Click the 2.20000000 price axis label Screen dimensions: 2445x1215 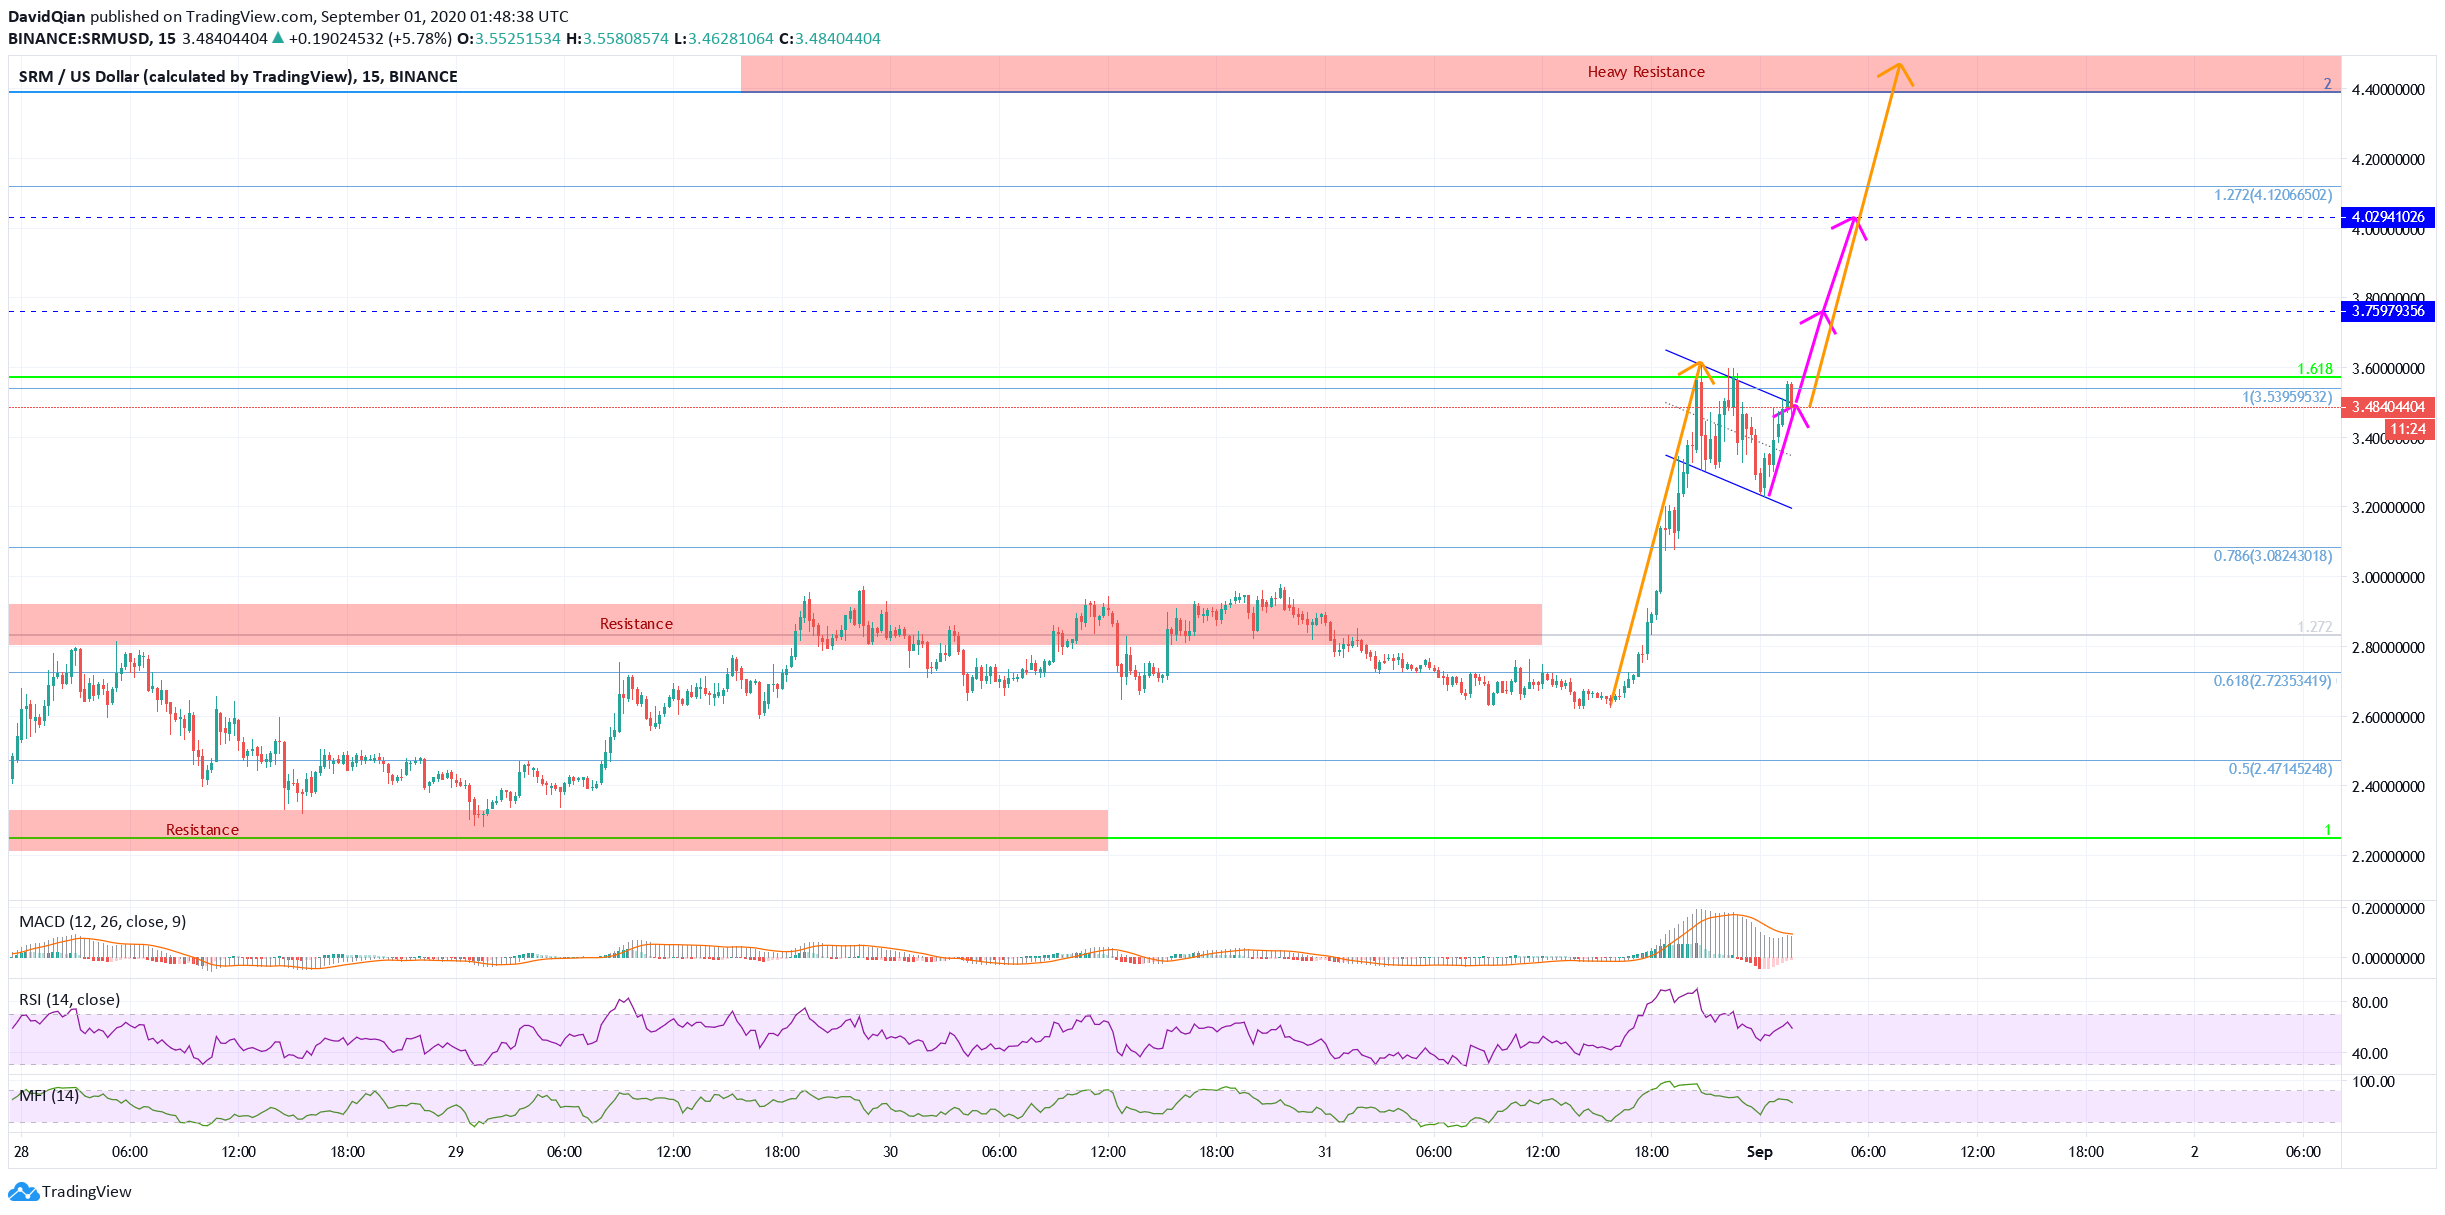(x=2388, y=857)
